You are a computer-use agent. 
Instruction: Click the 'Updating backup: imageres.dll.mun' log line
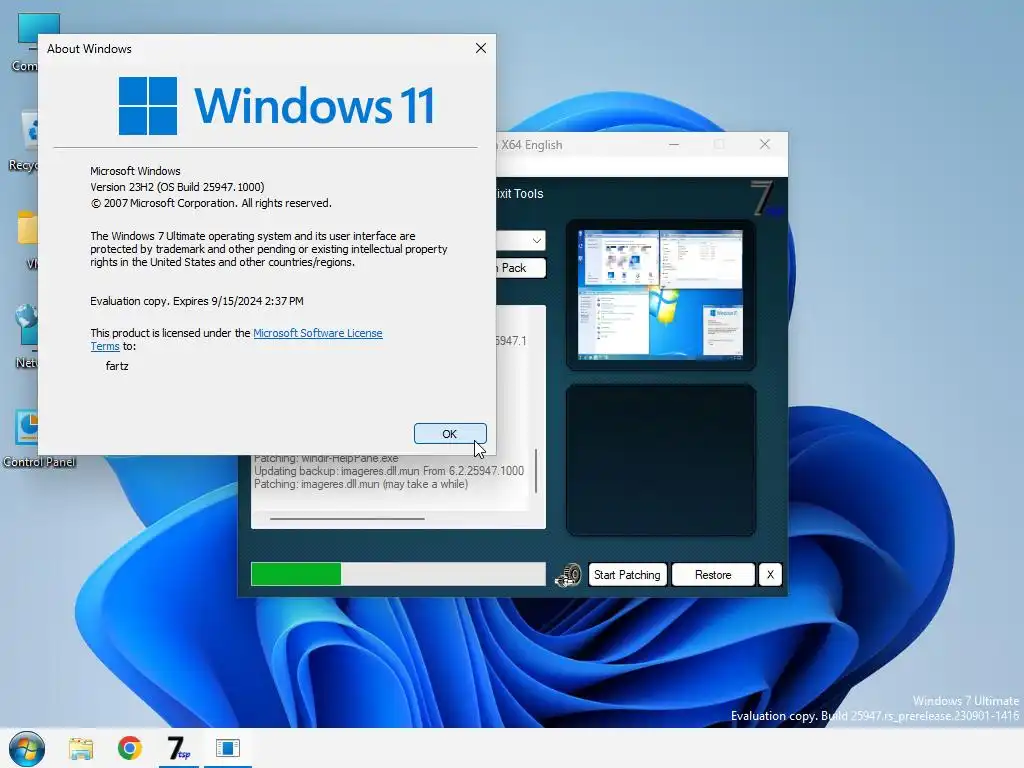pos(389,471)
